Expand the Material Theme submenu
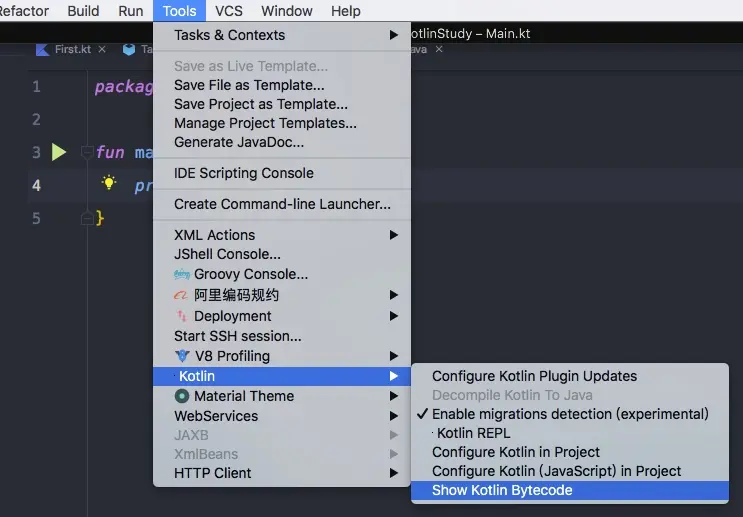 tap(282, 396)
